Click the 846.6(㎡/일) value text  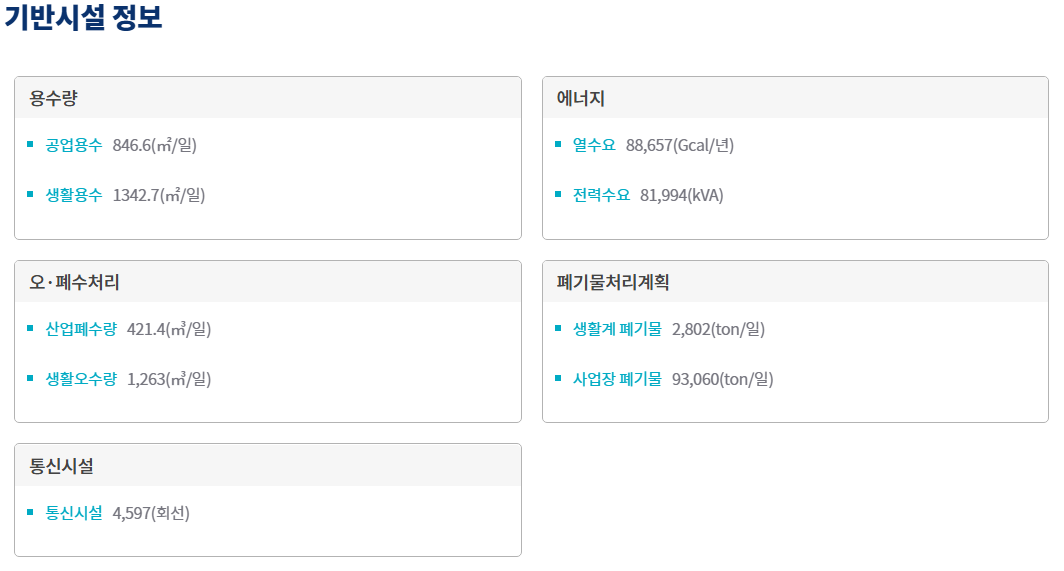click(x=155, y=145)
